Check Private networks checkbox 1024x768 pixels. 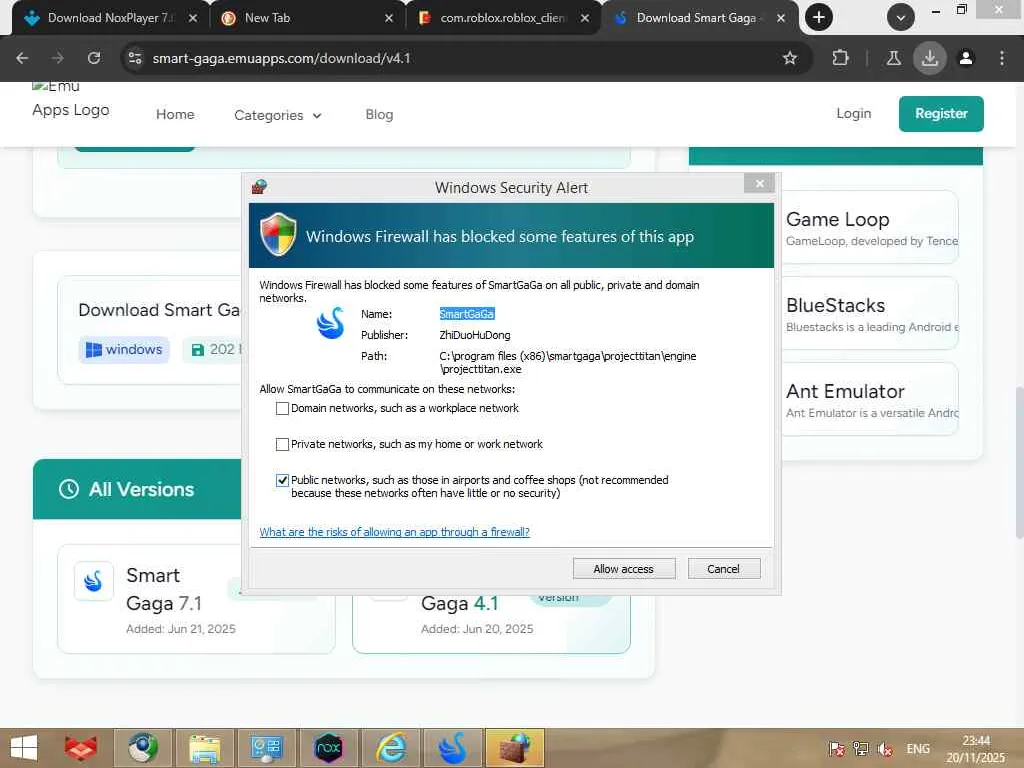click(282, 445)
